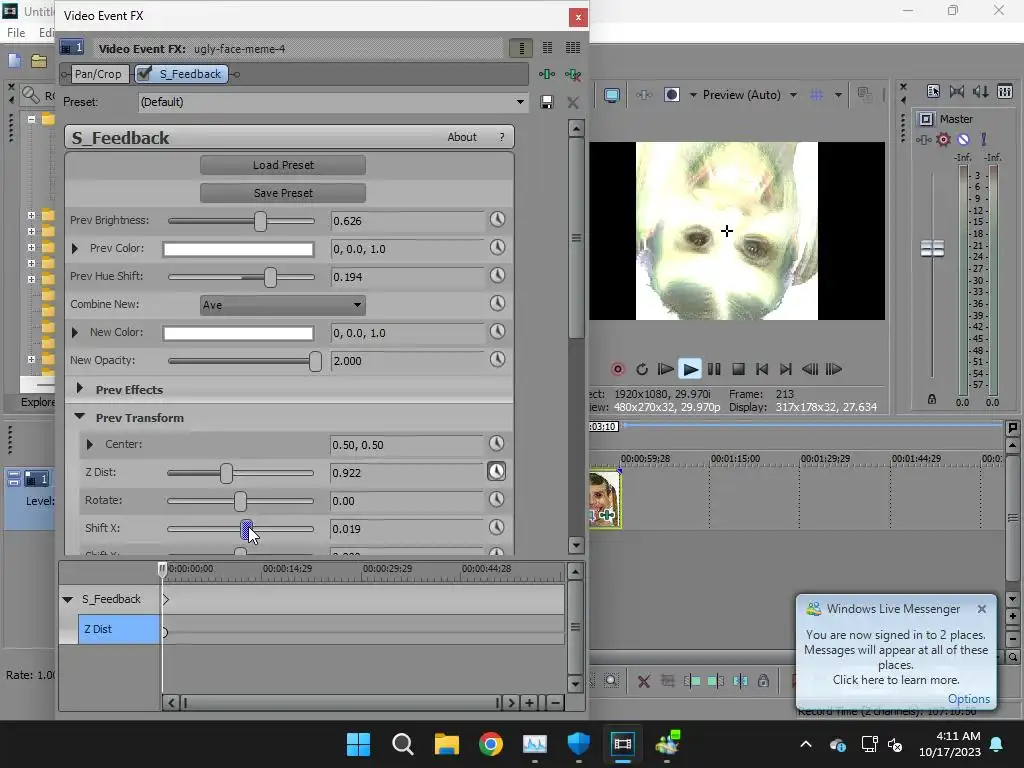
Task: Click the split screen view icon in the preview
Action: [x=671, y=95]
